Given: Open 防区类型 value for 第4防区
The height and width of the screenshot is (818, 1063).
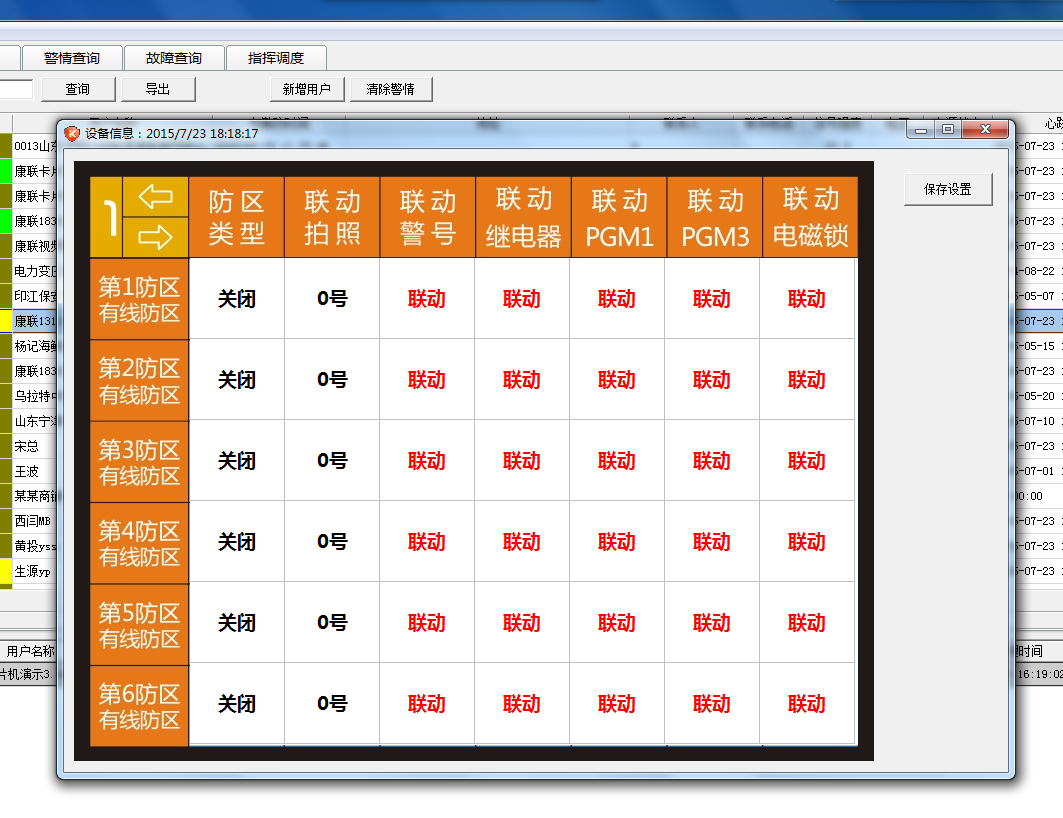Looking at the screenshot, I should pyautogui.click(x=237, y=542).
